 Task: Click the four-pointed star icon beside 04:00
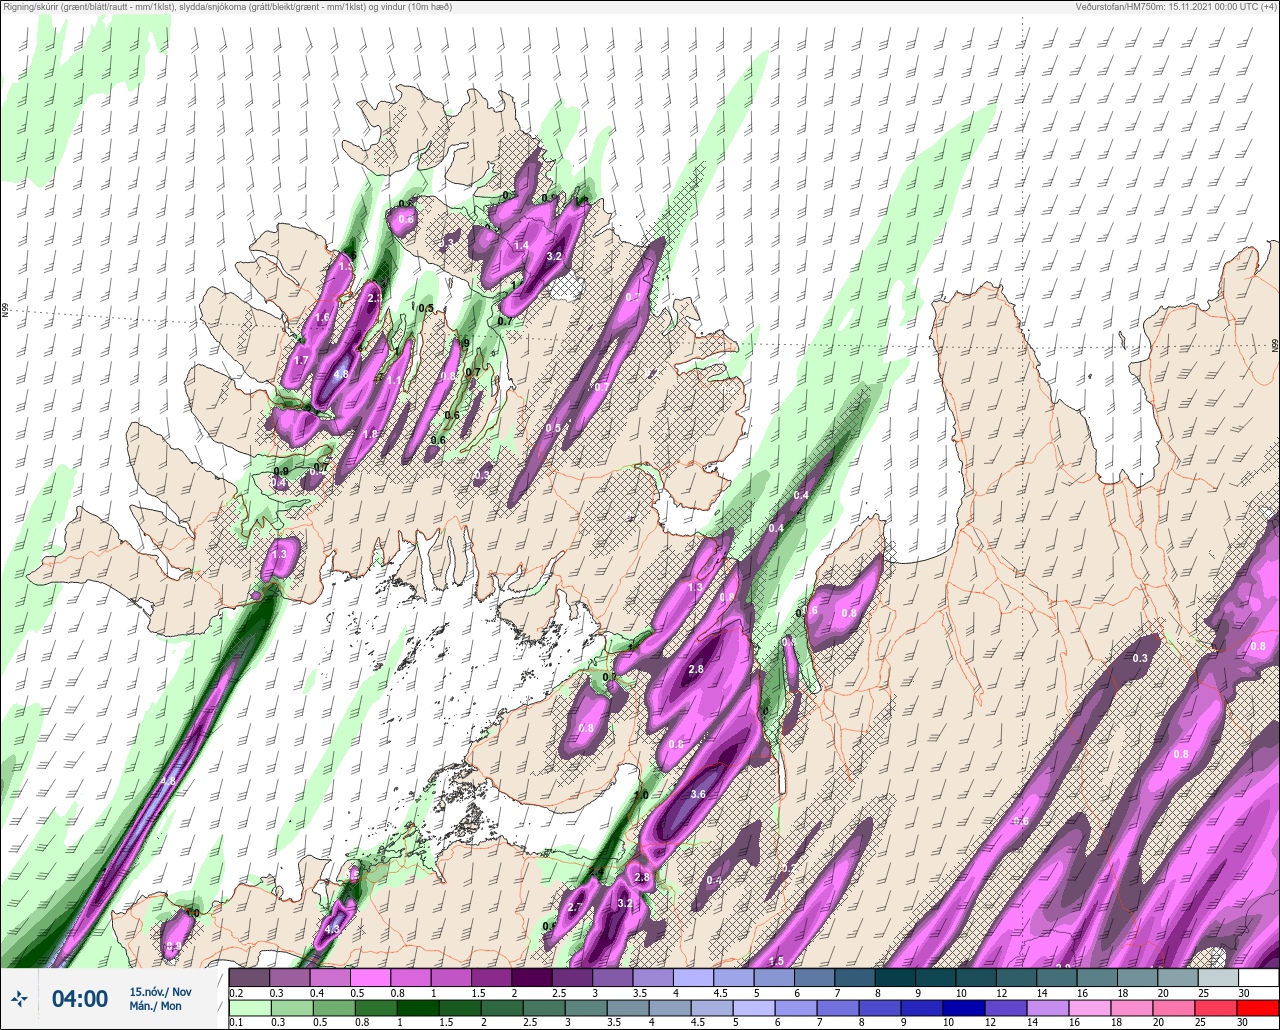point(20,999)
